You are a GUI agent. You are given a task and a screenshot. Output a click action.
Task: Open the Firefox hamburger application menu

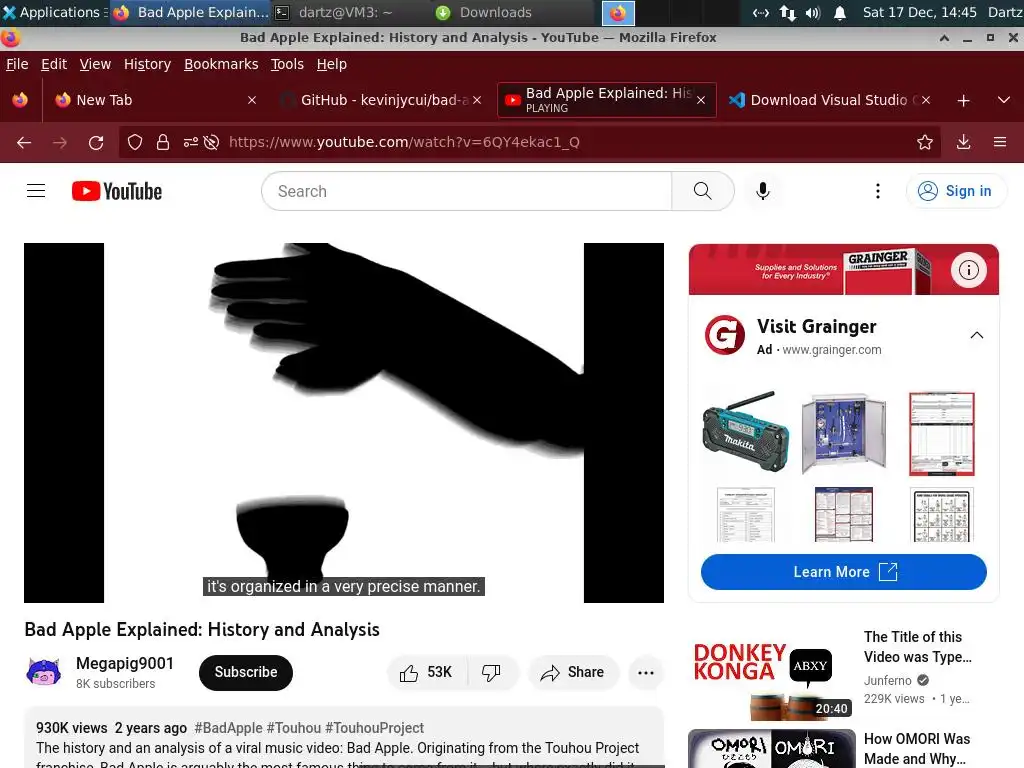pyautogui.click(x=1000, y=142)
